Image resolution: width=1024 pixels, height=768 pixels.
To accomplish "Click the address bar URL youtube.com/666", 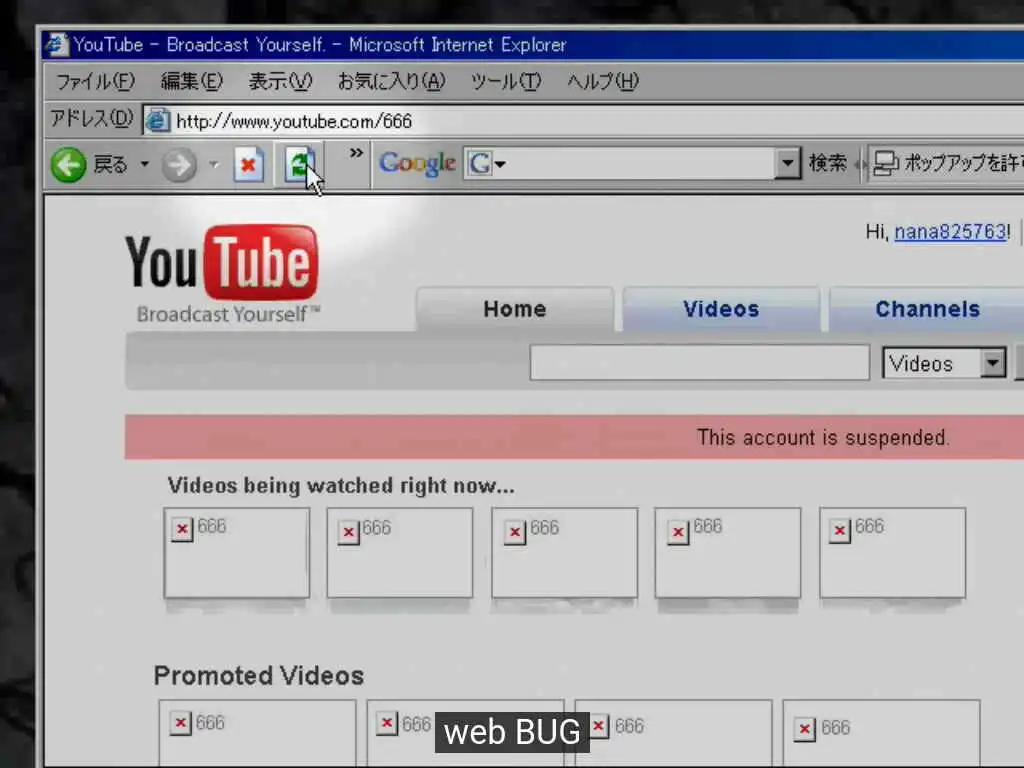I will [294, 121].
